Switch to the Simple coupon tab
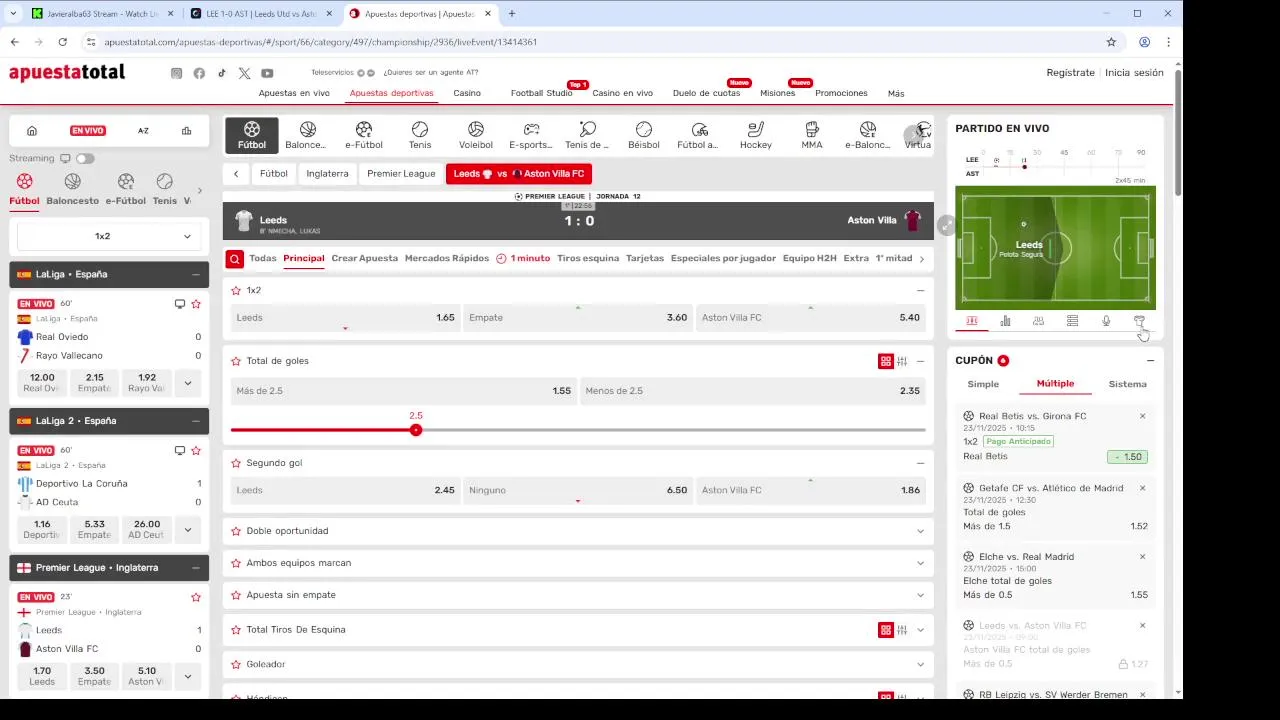1280x720 pixels. coord(983,384)
